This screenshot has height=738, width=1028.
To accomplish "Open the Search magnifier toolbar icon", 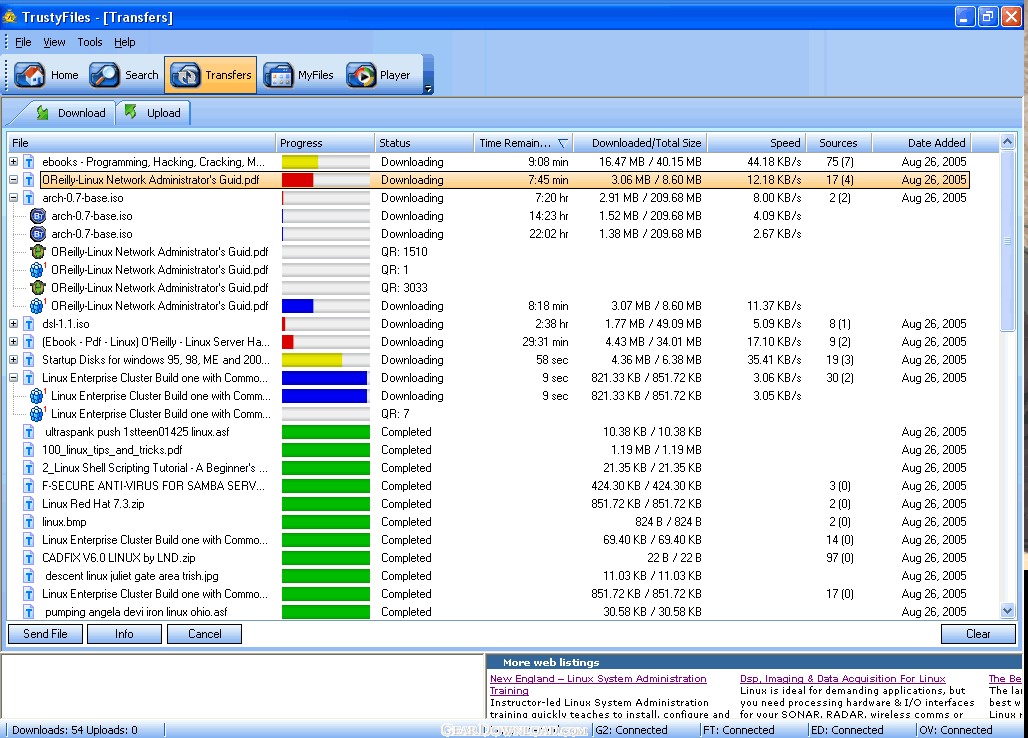I will click(x=104, y=75).
